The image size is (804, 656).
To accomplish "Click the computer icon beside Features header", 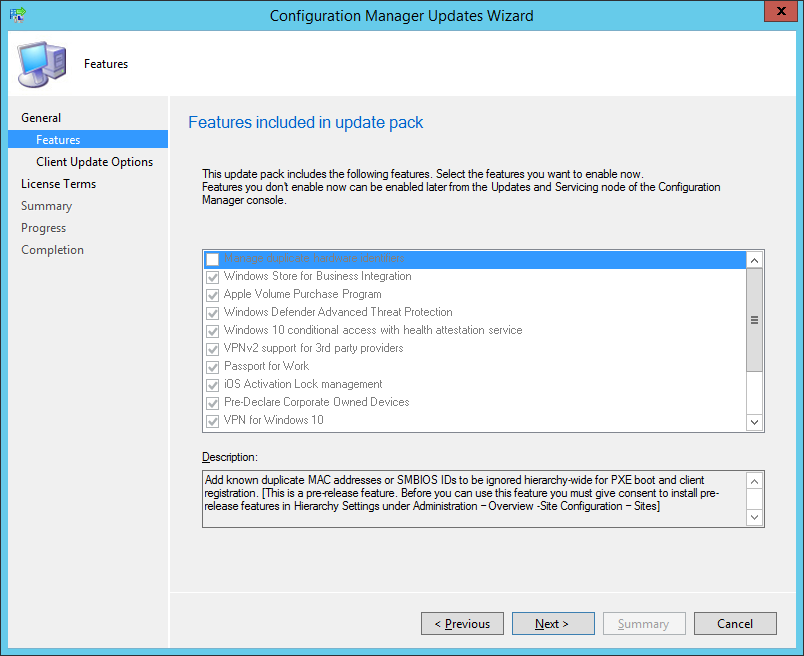I will point(42,65).
